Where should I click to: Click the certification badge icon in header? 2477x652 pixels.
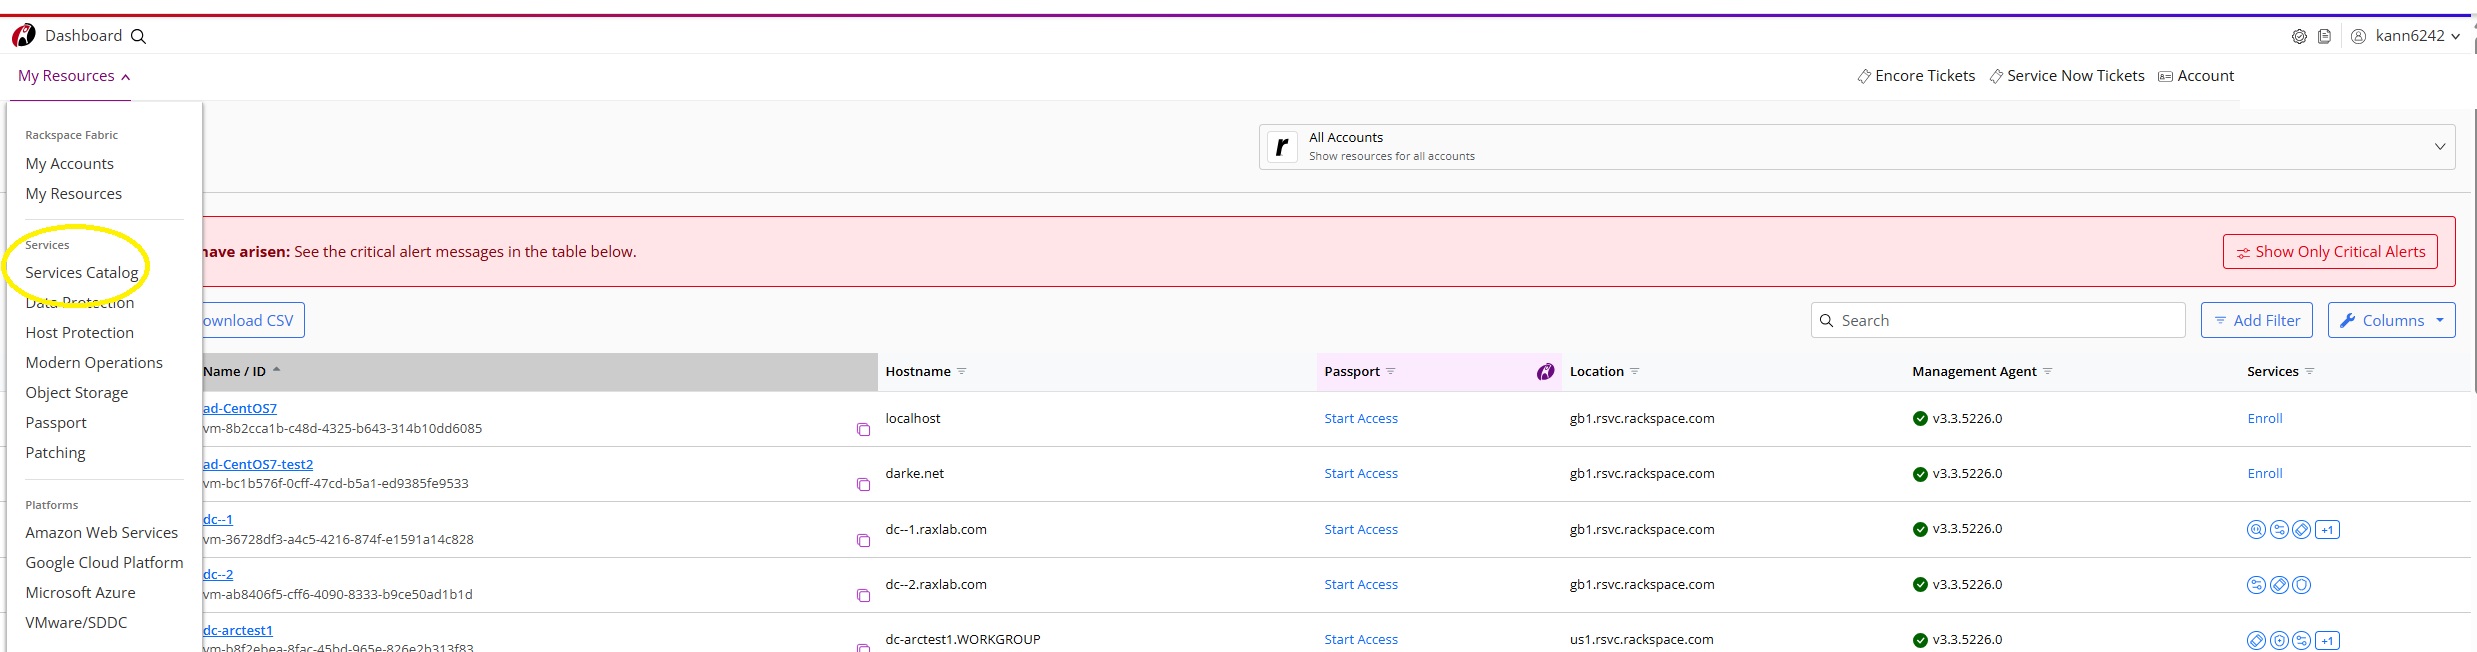click(x=2299, y=36)
